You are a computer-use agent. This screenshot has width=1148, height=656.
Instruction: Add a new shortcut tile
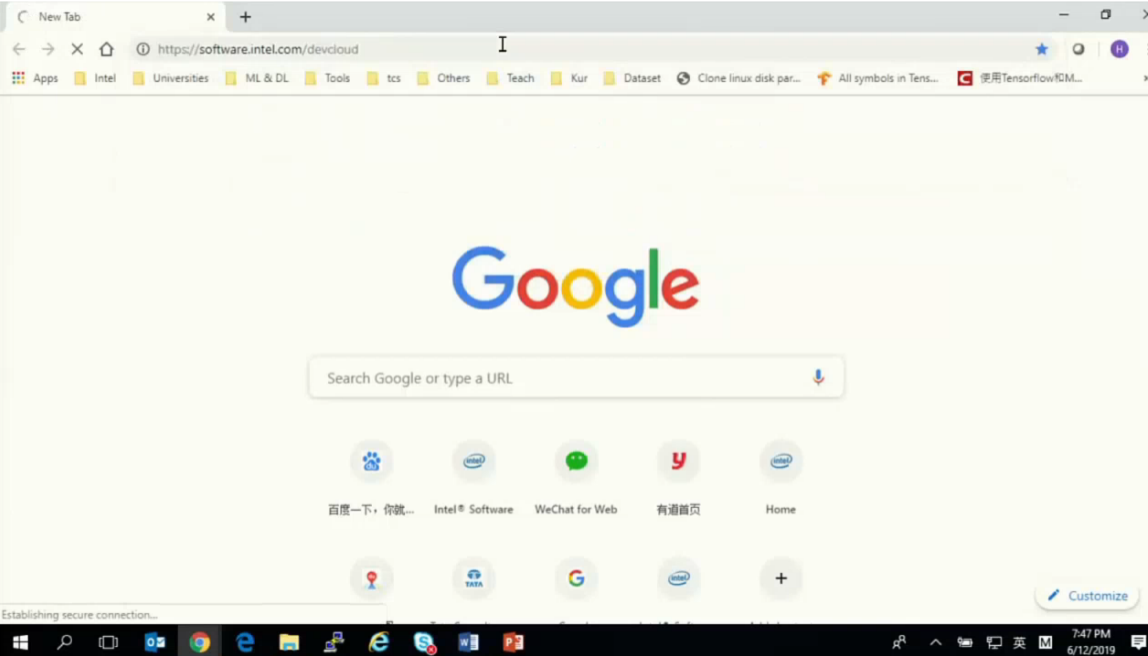(x=781, y=578)
